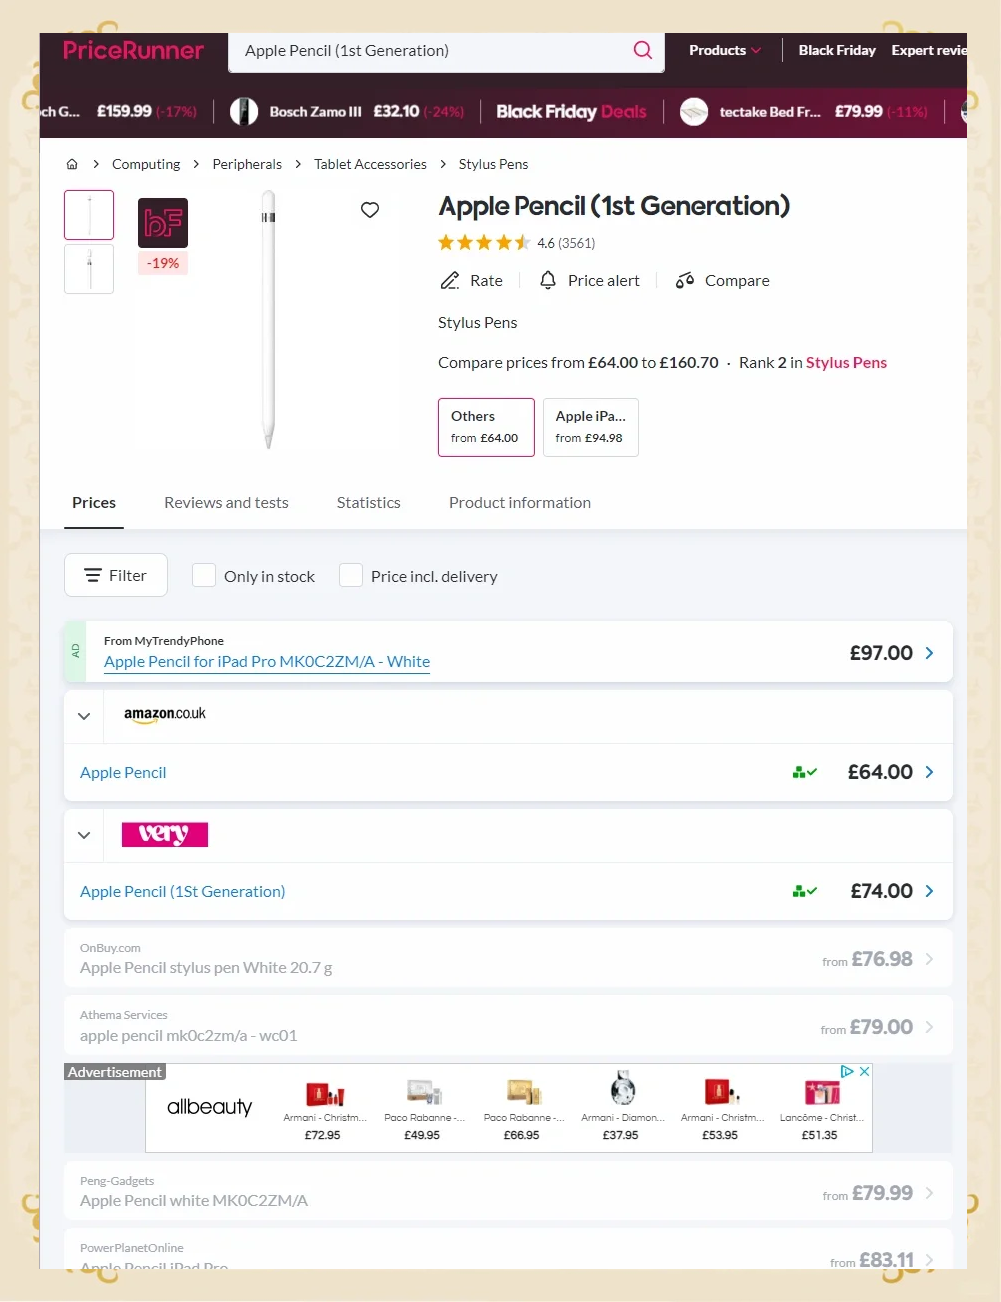Open the Statistics tab
This screenshot has height=1302, width=1001.
[368, 503]
